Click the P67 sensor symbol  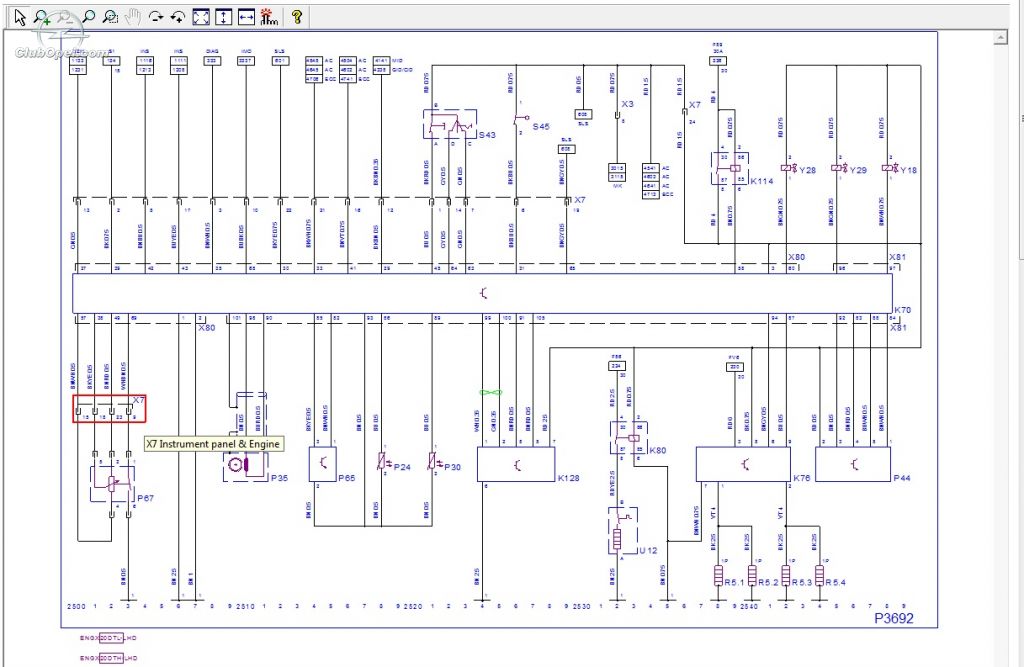coord(112,484)
